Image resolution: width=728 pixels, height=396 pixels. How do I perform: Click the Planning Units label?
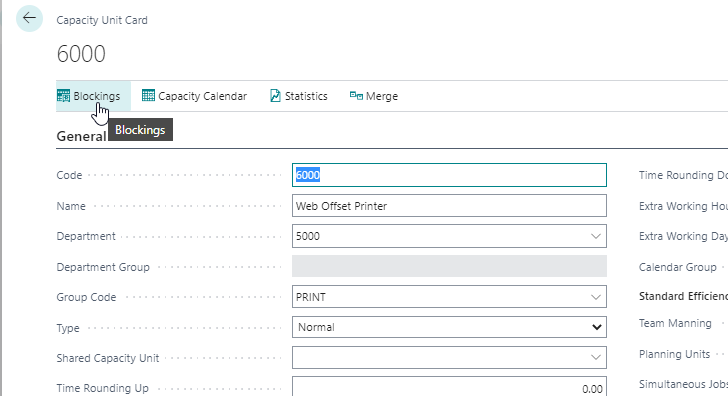pyautogui.click(x=674, y=354)
